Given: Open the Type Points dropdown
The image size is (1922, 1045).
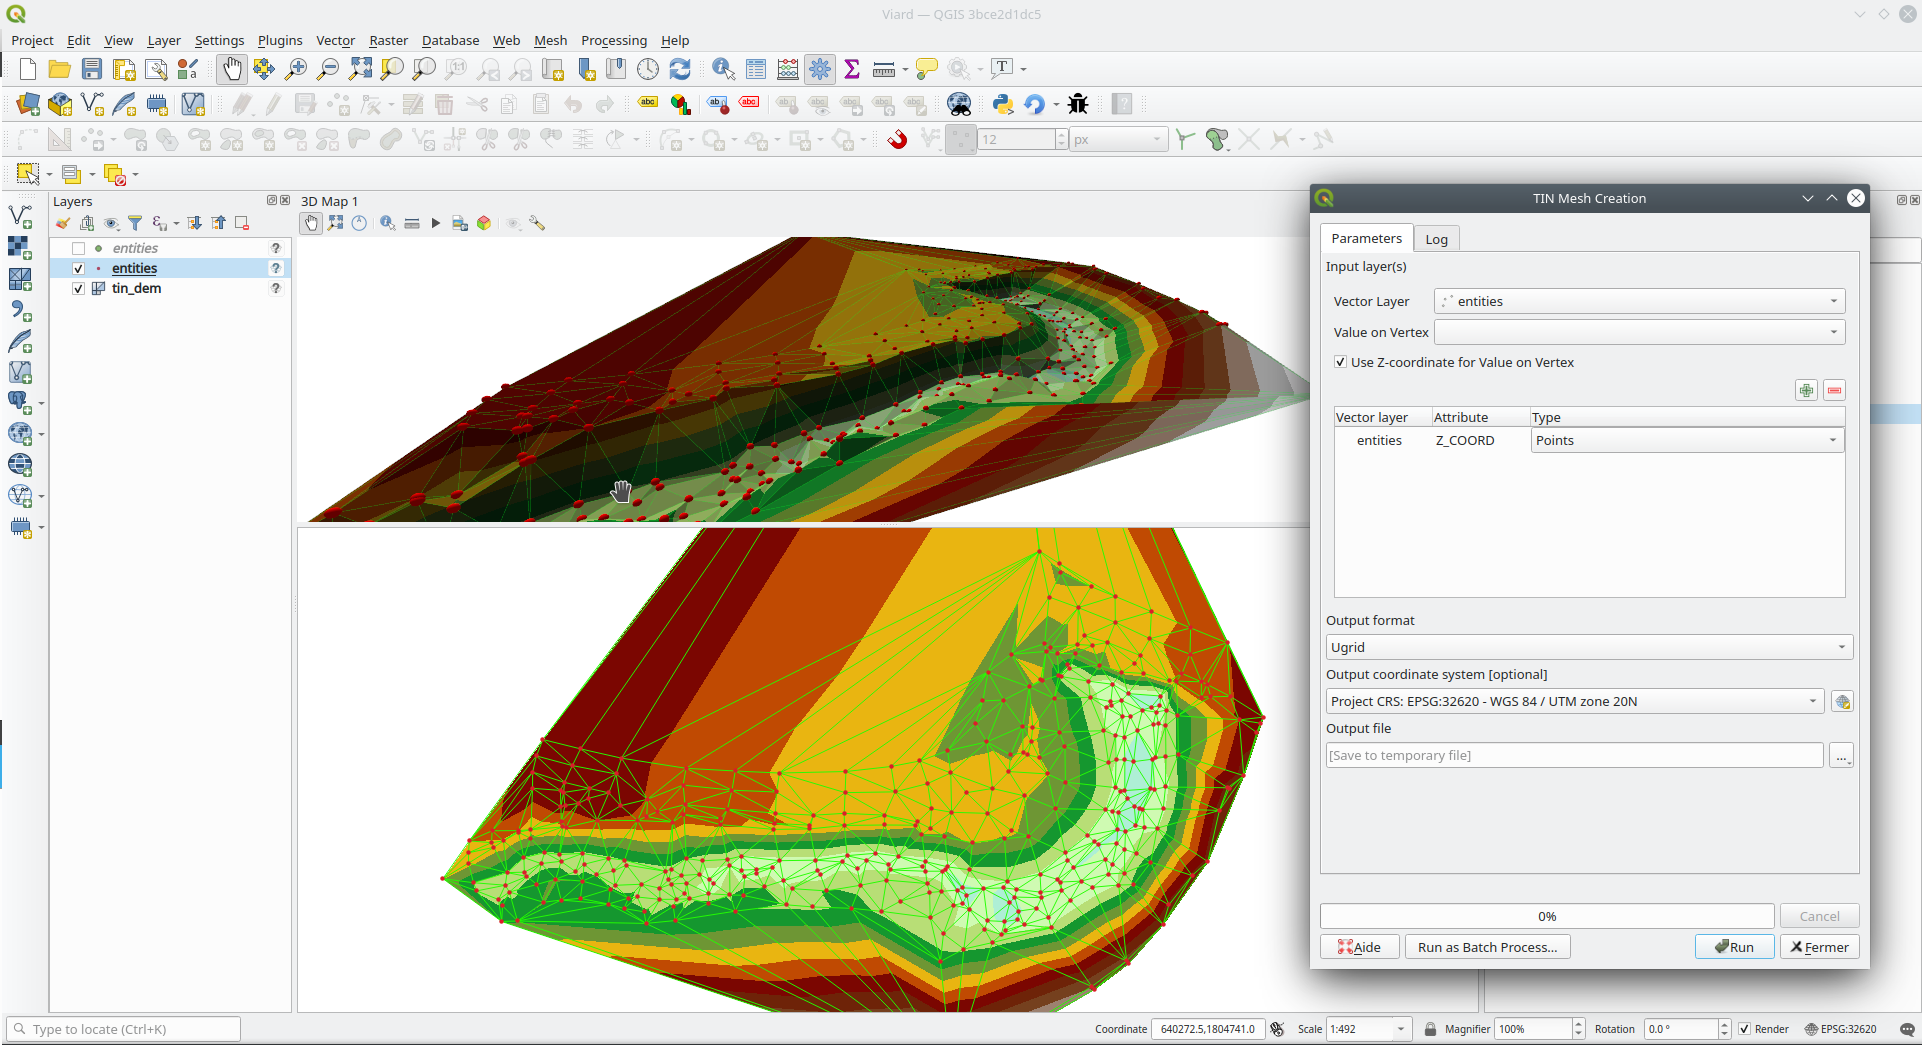Looking at the screenshot, I should pos(1687,440).
